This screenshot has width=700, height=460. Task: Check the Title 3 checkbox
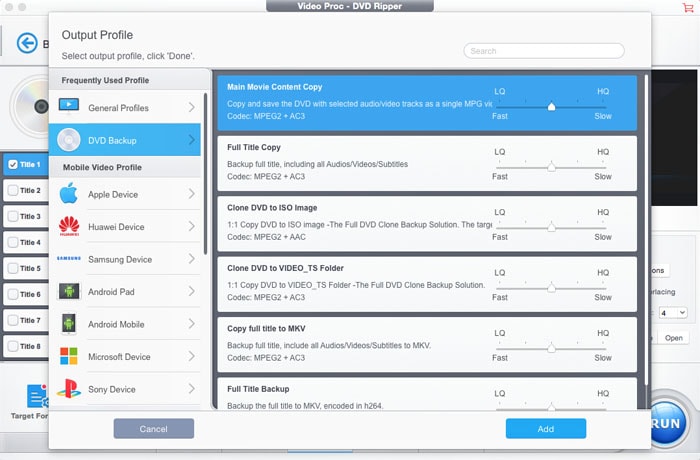click(13, 216)
